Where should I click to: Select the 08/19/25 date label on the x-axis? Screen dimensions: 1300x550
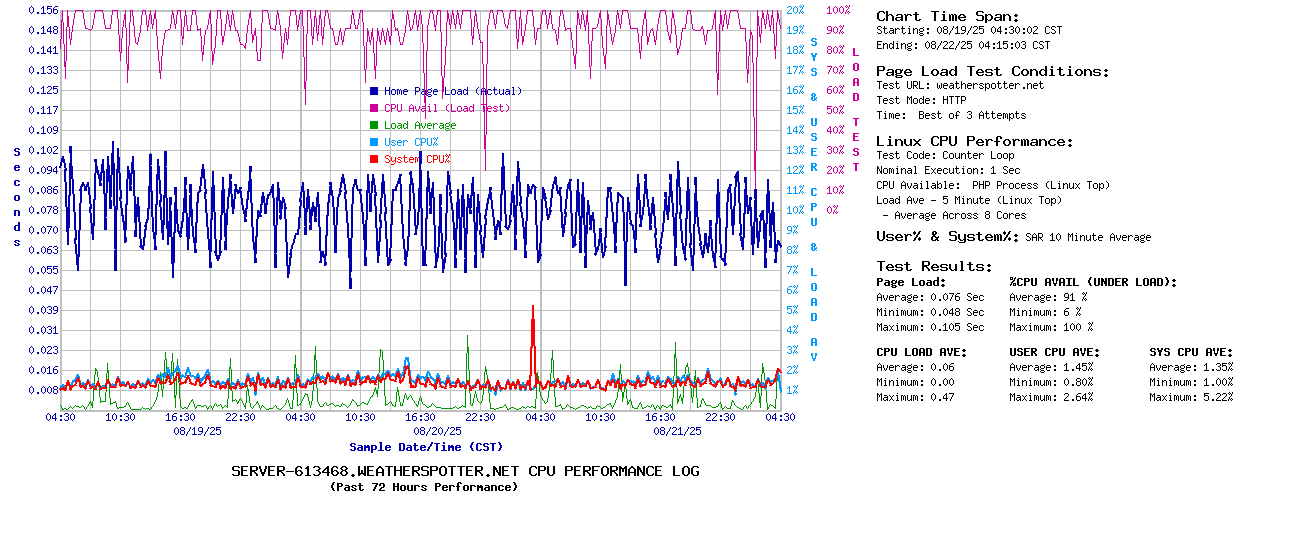(x=197, y=431)
